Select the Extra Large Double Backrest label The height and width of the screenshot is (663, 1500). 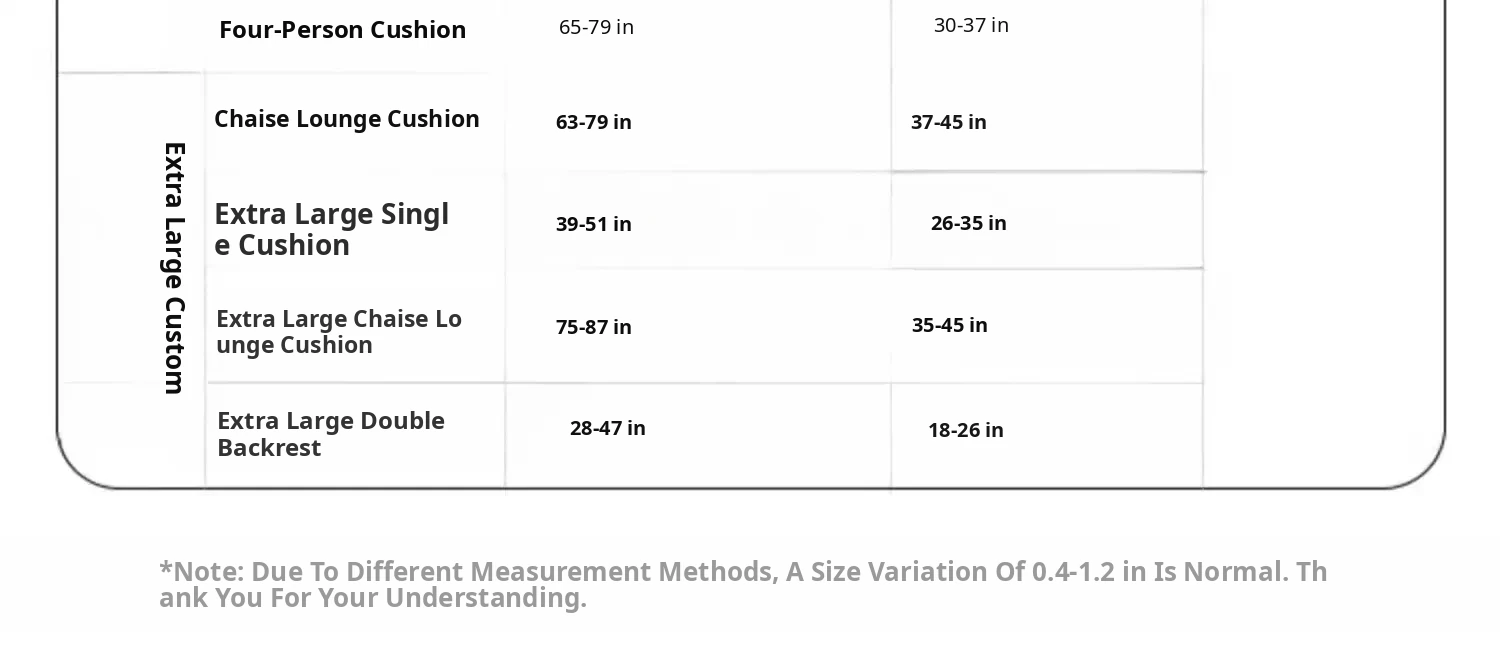tap(331, 434)
